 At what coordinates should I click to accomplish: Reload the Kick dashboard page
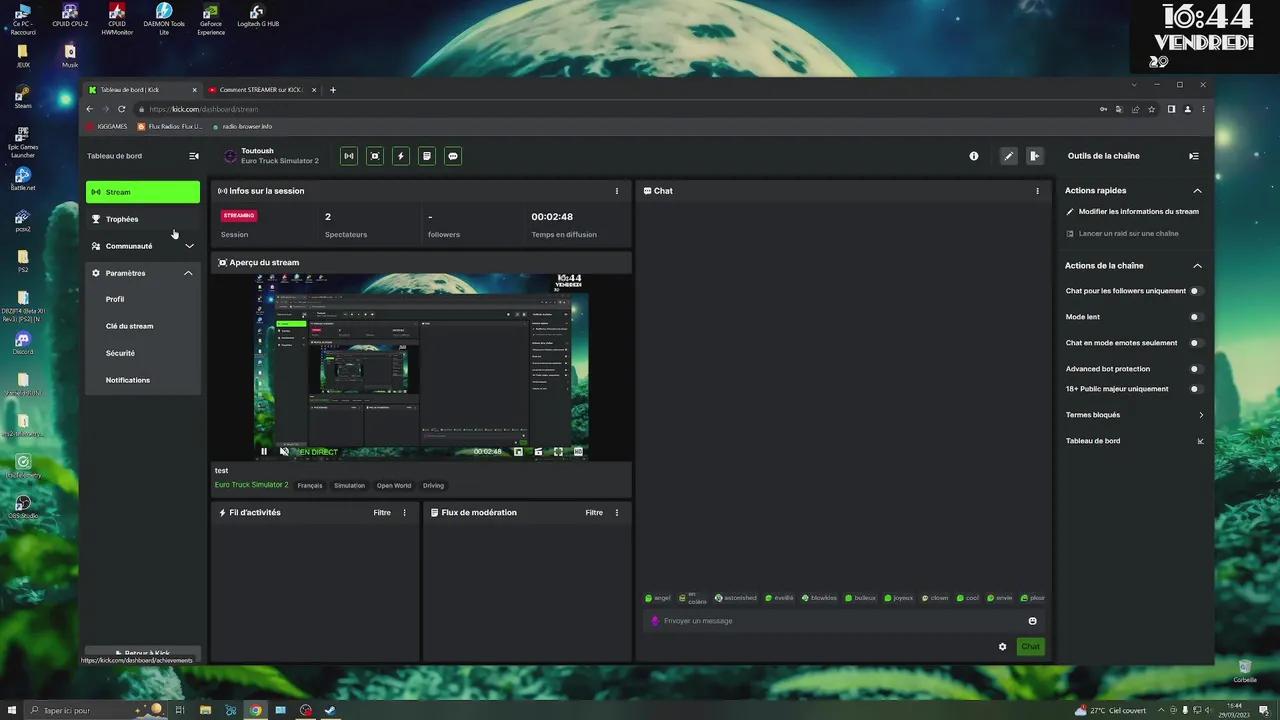pos(122,109)
